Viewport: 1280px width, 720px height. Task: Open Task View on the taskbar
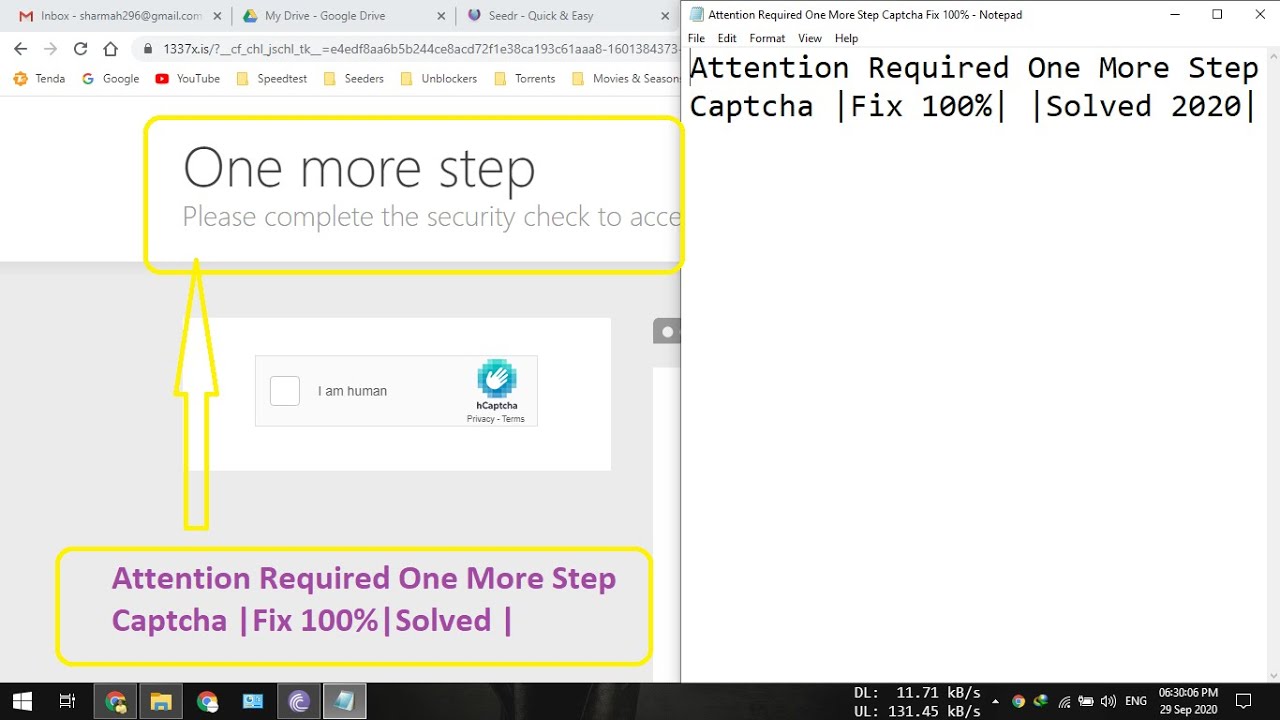(x=67, y=701)
